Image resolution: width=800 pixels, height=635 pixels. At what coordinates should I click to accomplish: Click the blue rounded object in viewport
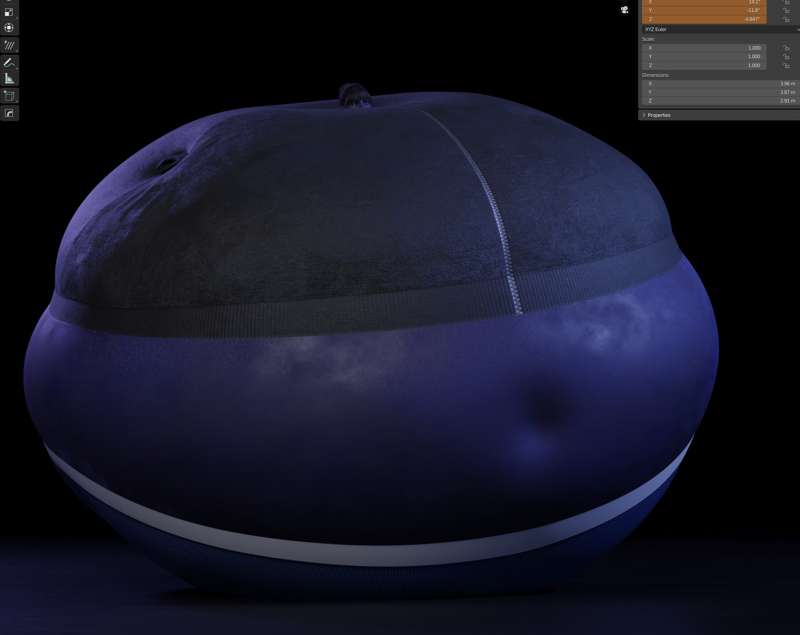tap(372, 347)
